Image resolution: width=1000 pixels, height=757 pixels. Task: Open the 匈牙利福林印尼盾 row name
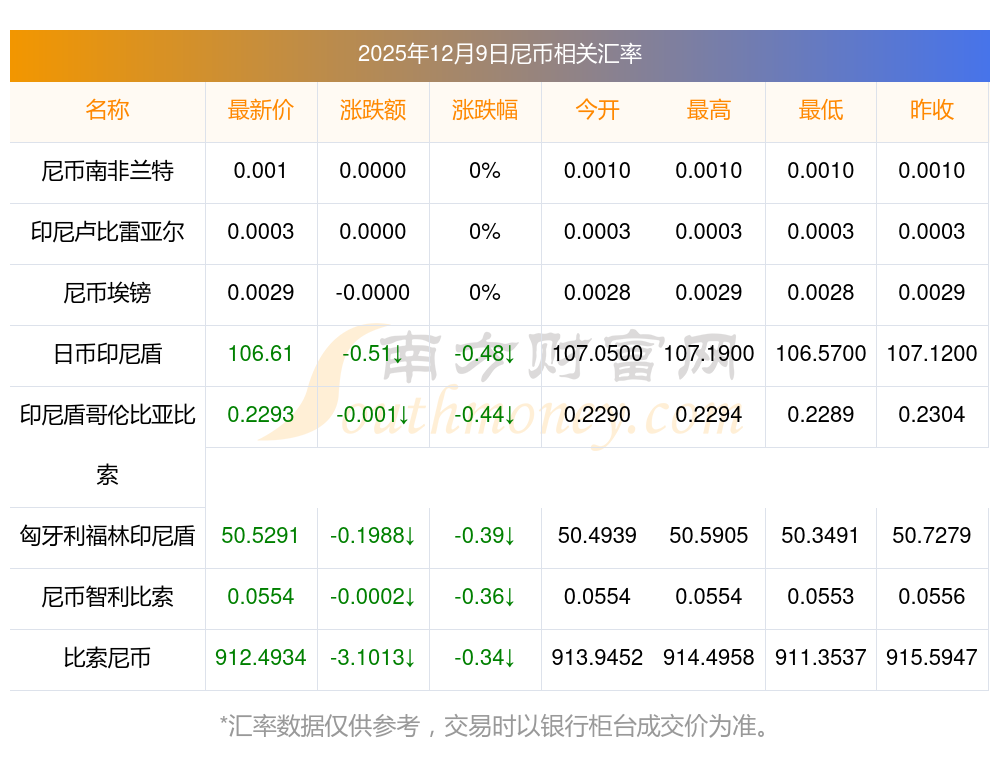coord(107,536)
